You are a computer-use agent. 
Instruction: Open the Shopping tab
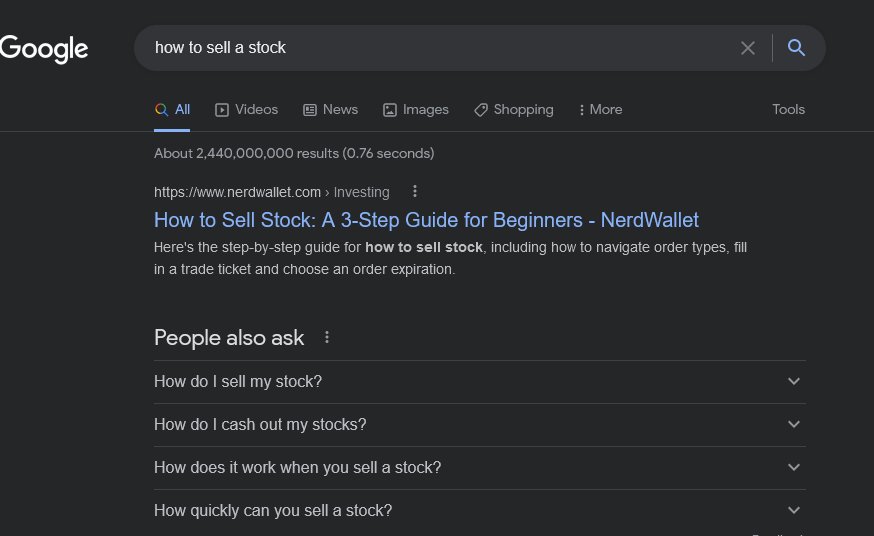[x=514, y=110]
